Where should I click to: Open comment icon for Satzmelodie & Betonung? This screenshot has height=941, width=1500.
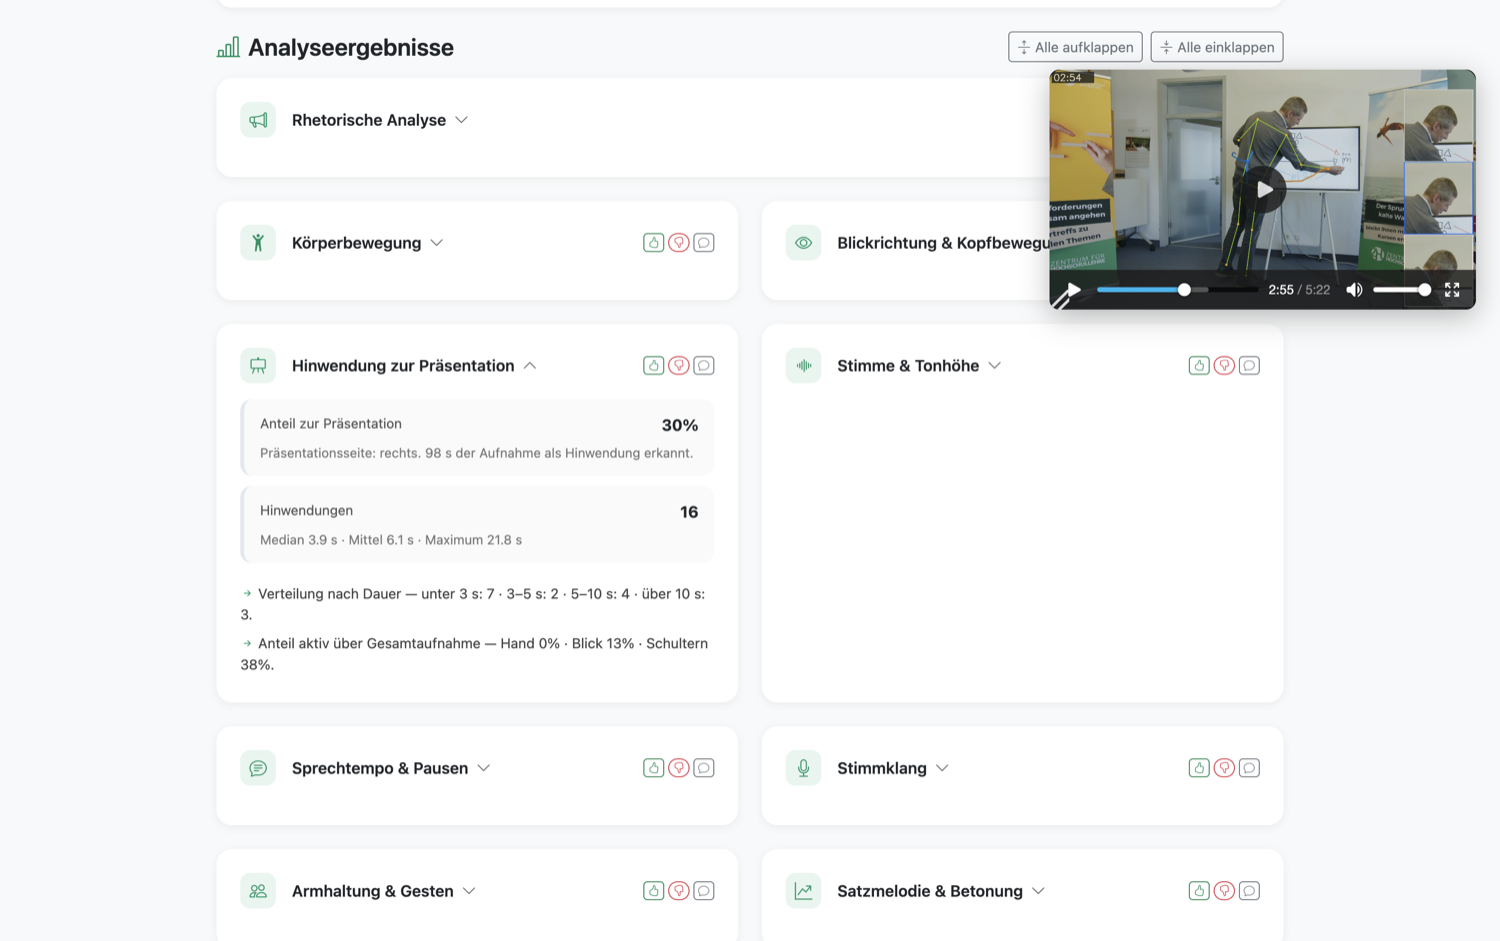tap(1249, 891)
